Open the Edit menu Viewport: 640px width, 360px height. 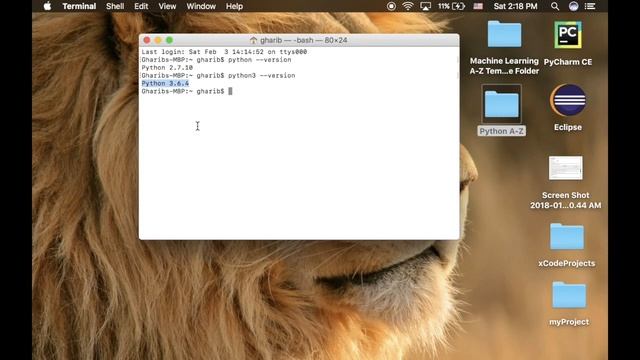[x=141, y=6]
